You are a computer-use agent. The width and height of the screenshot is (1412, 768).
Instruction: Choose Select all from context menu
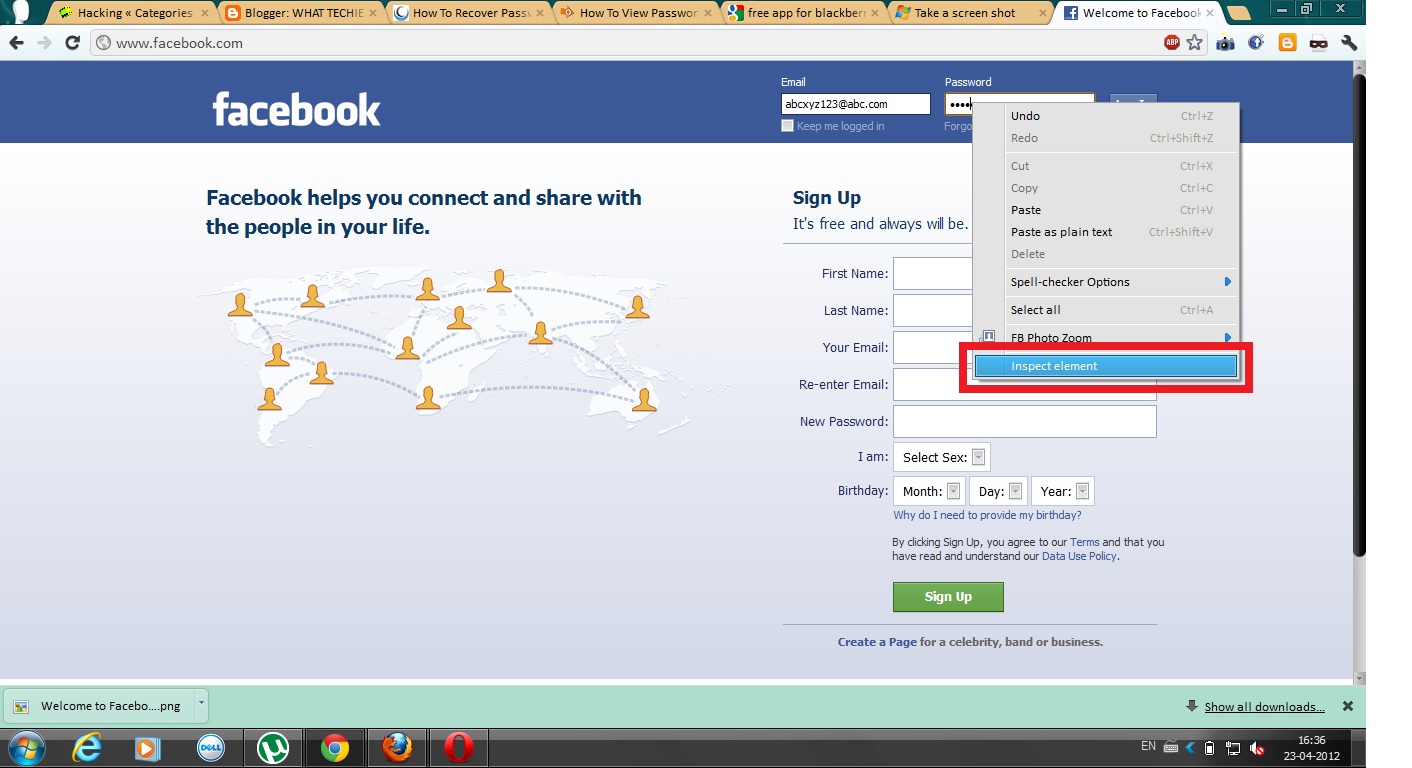pos(1121,310)
